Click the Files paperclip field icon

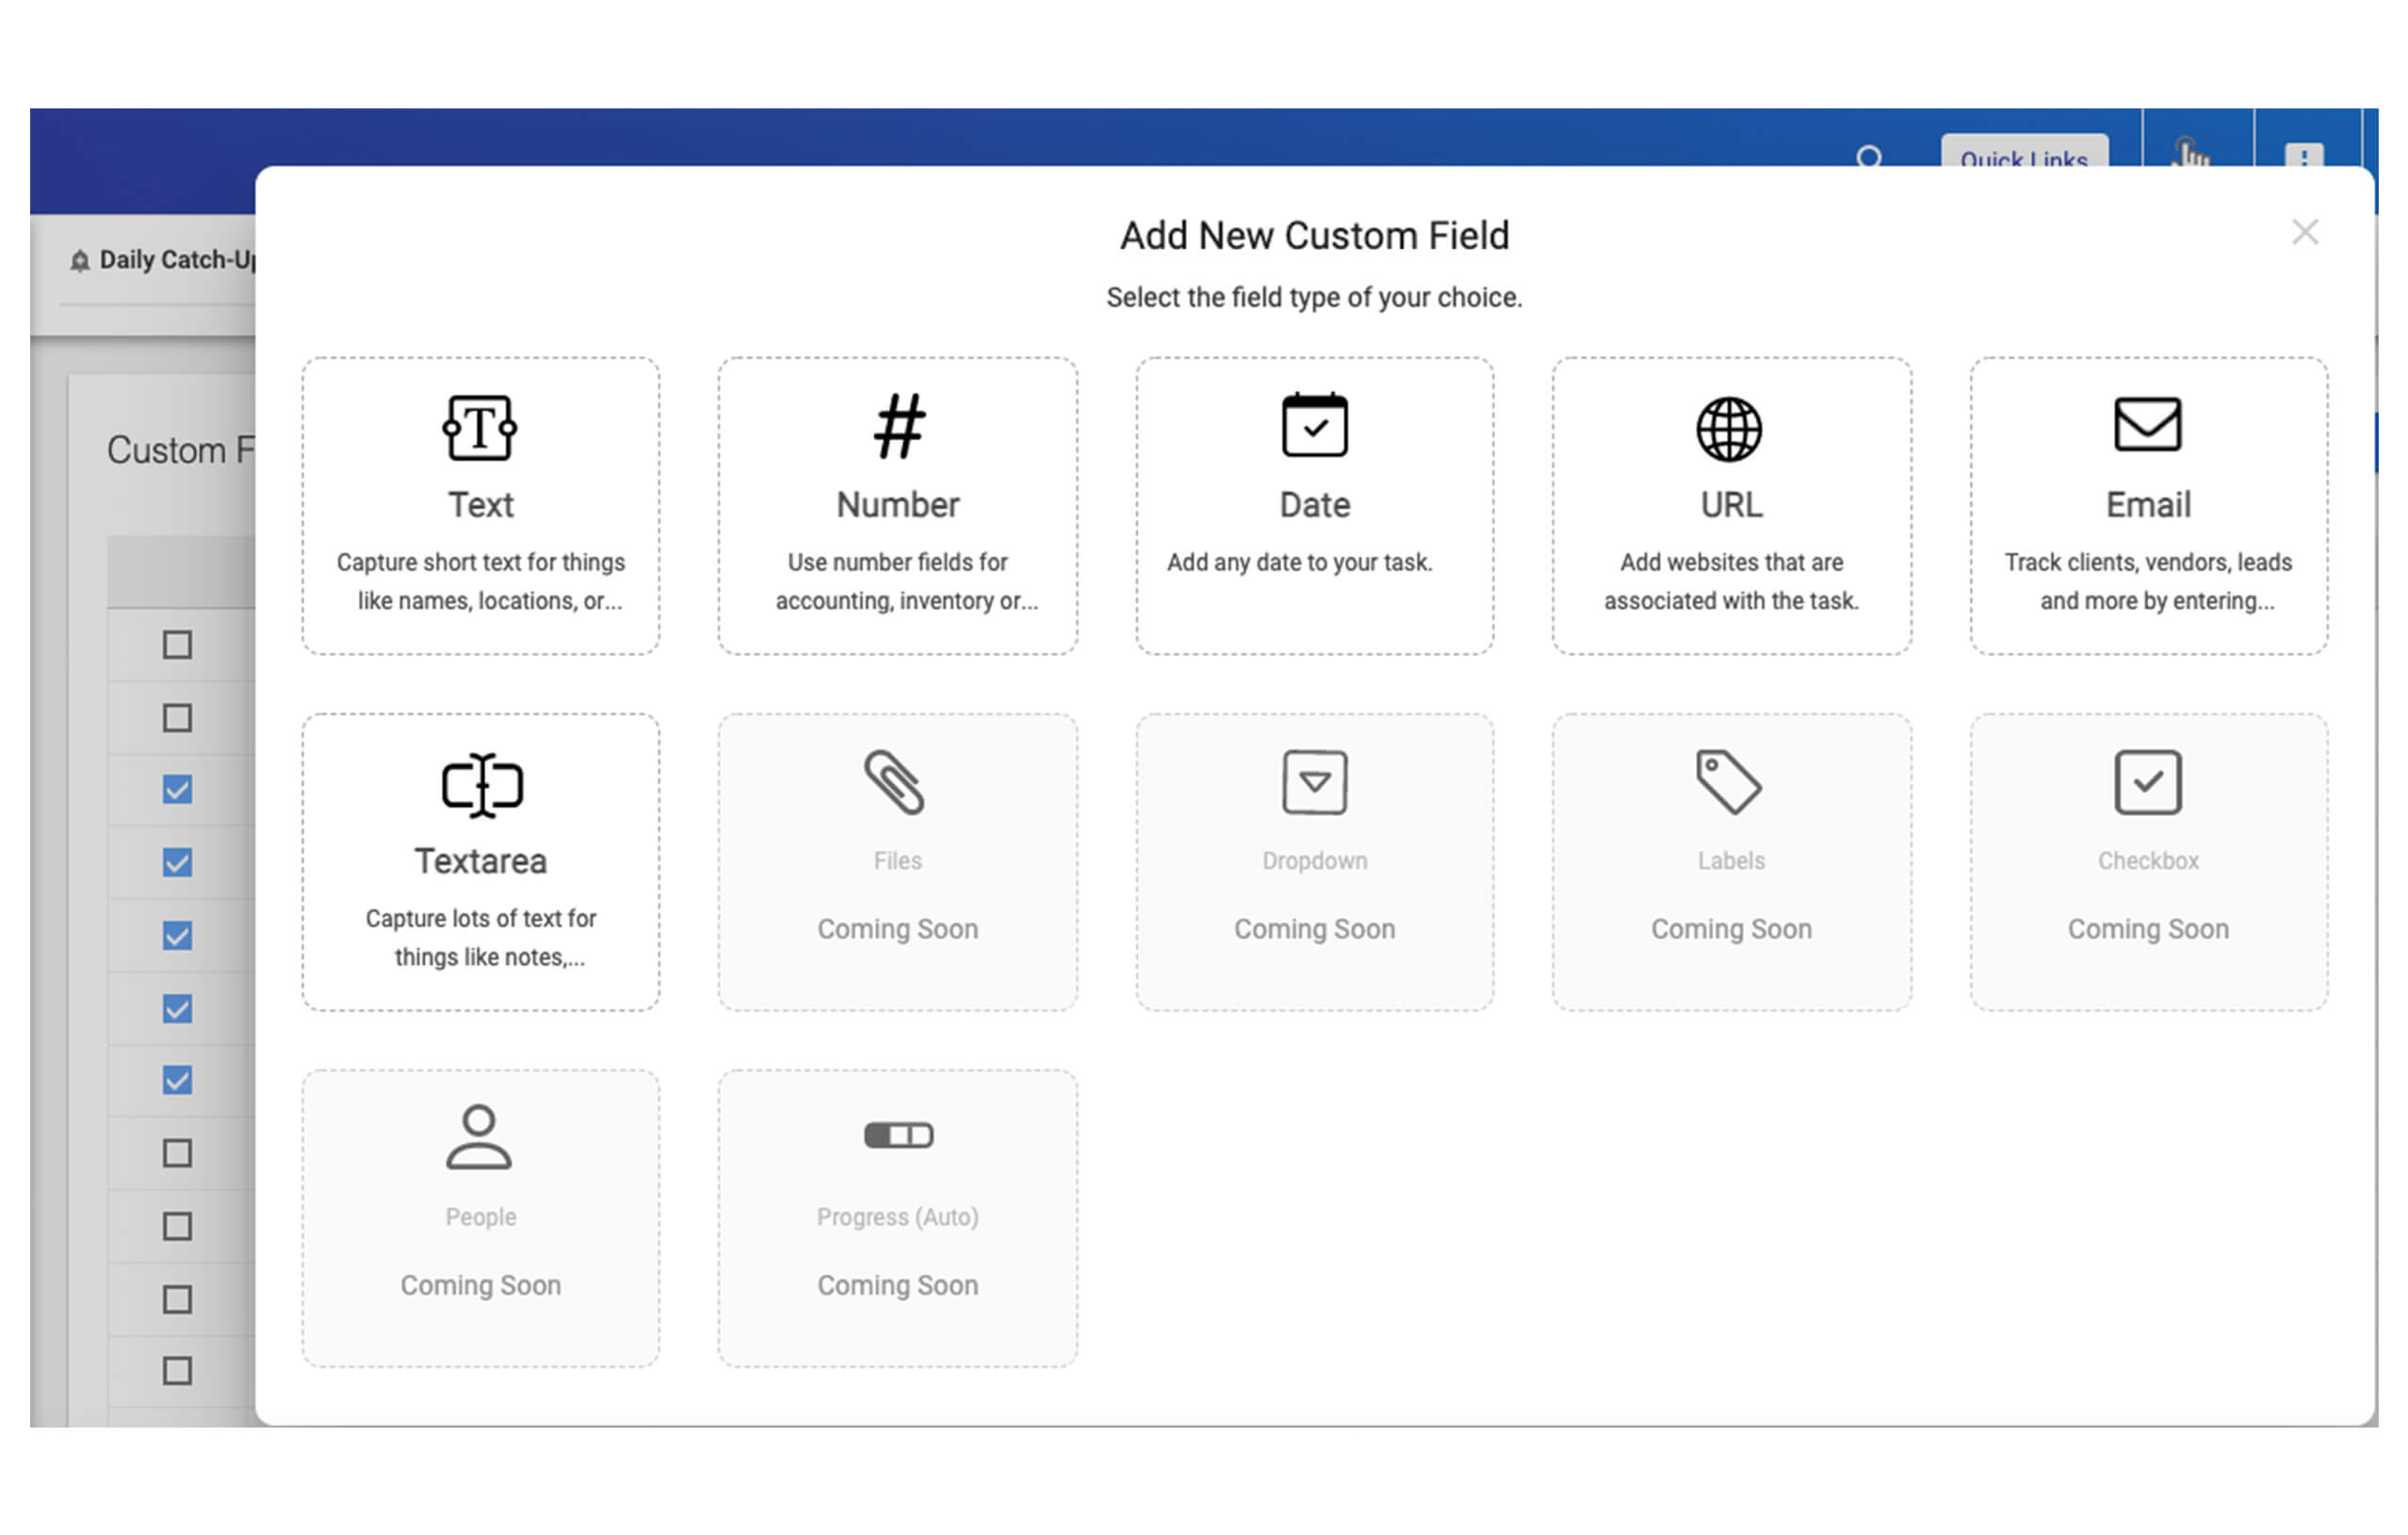[x=897, y=784]
